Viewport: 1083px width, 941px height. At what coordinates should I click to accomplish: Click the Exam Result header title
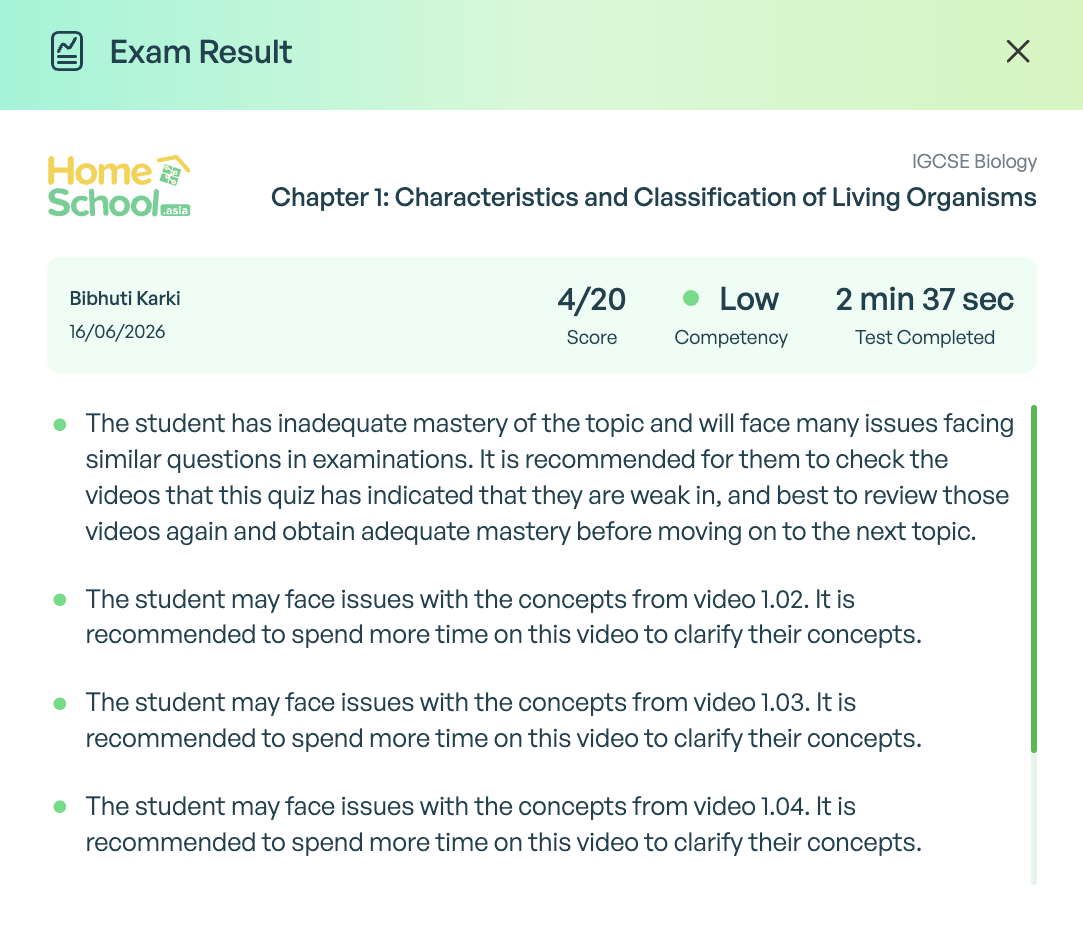pyautogui.click(x=201, y=52)
